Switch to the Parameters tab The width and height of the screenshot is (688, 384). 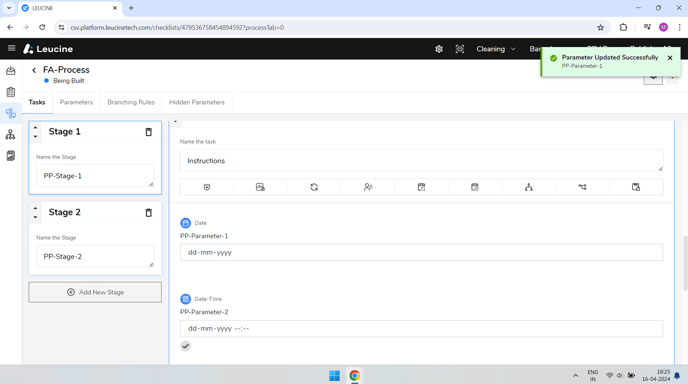point(76,102)
